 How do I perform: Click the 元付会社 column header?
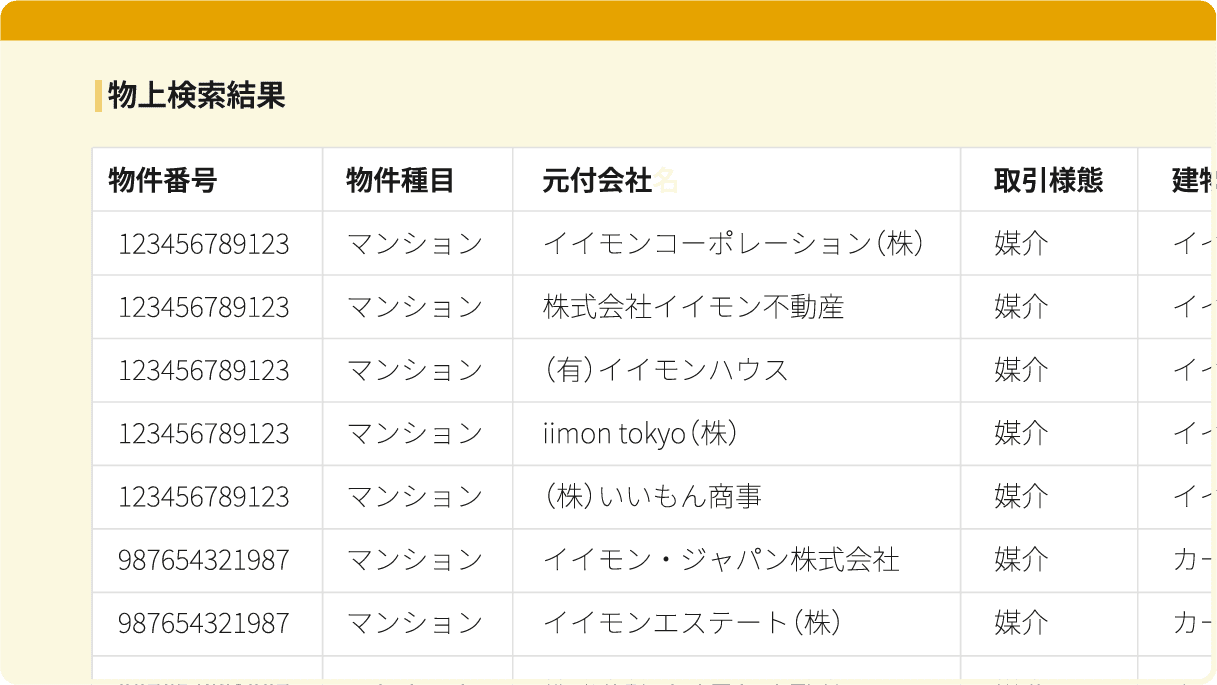[x=597, y=180]
